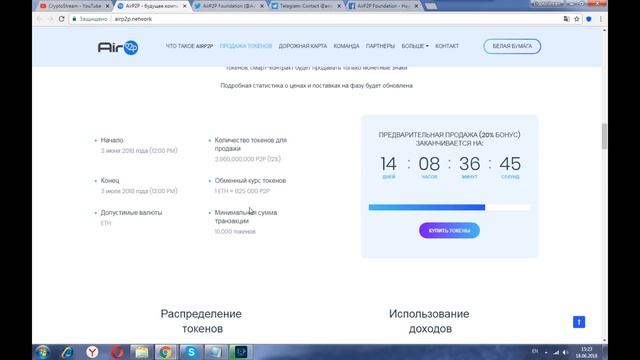Go back with the browser back arrow
The image size is (640, 360).
click(39, 19)
